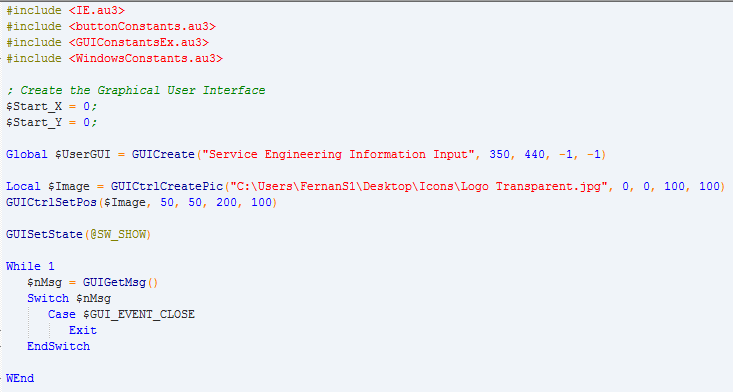Viewport: 733px width, 392px height.
Task: Click the @SW_SHOW macro
Action: [x=118, y=234]
